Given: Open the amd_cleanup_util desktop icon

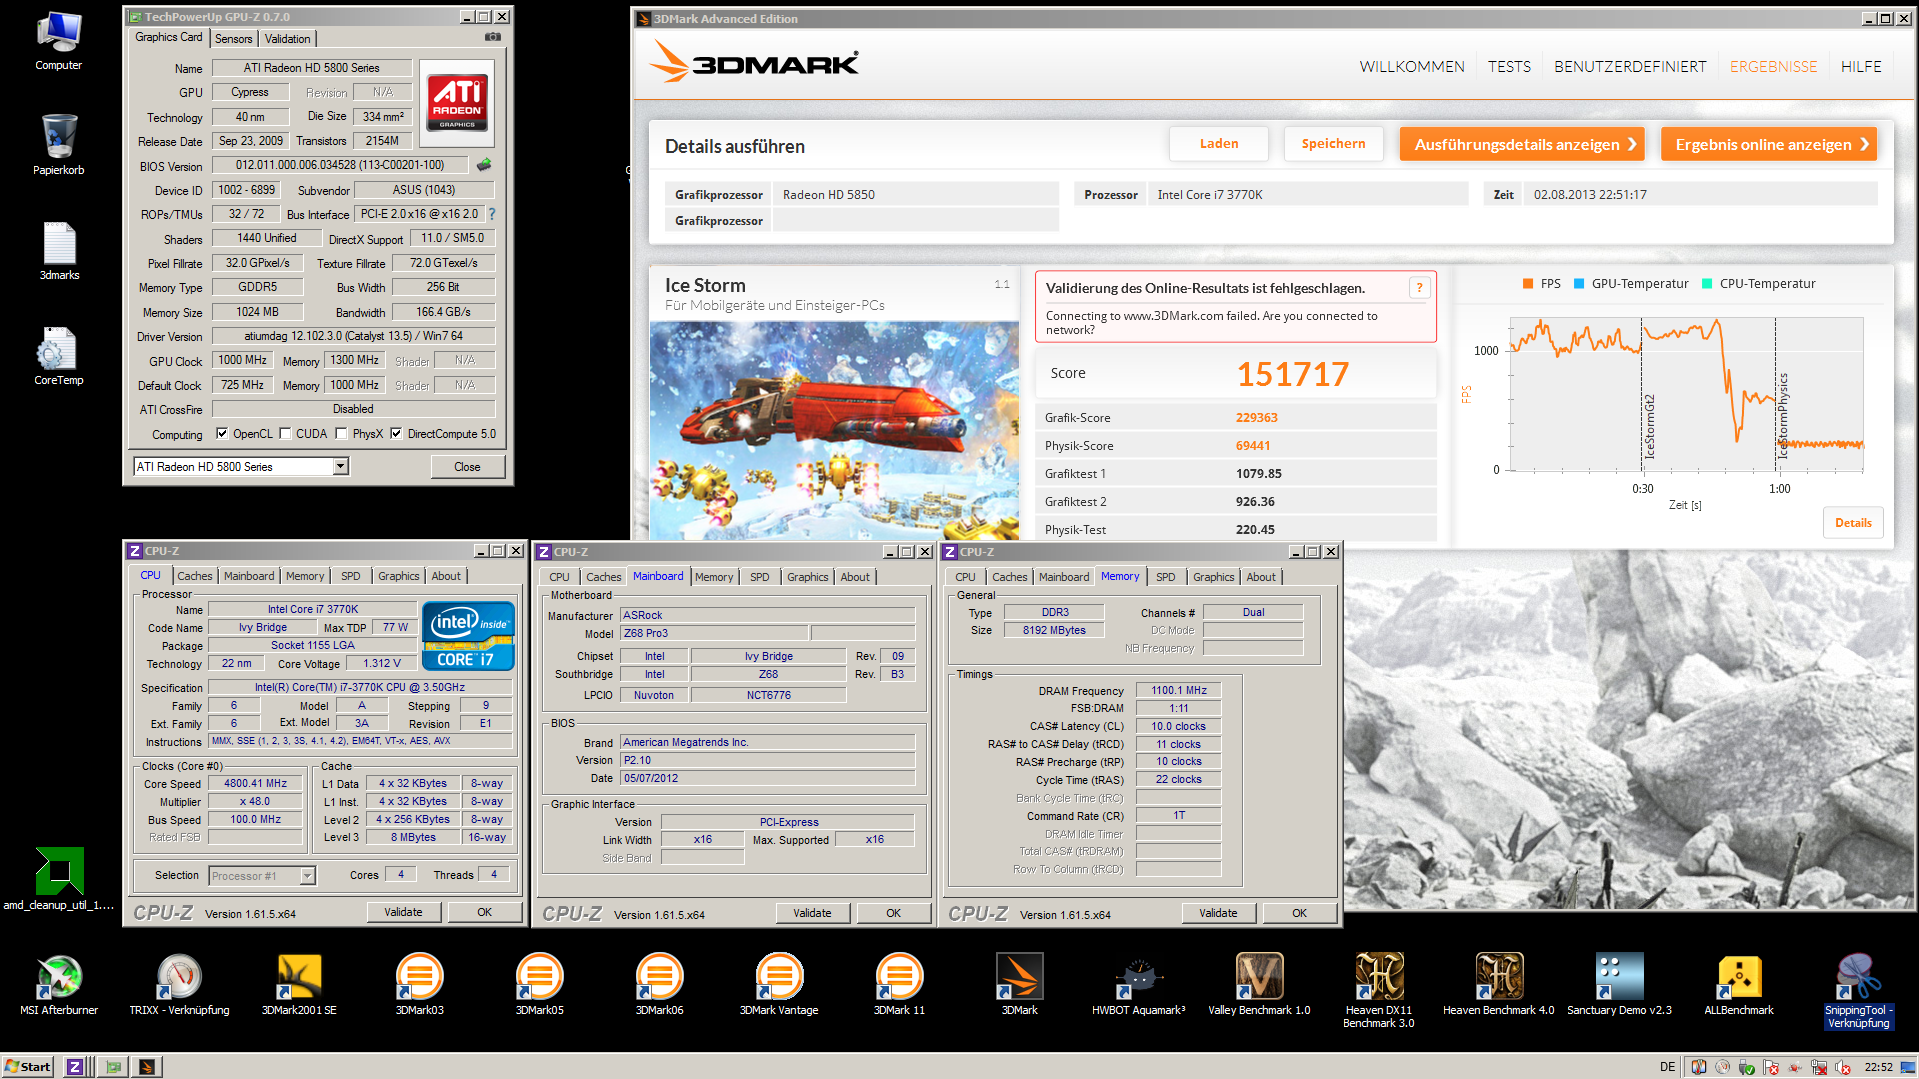Looking at the screenshot, I should coord(59,878).
